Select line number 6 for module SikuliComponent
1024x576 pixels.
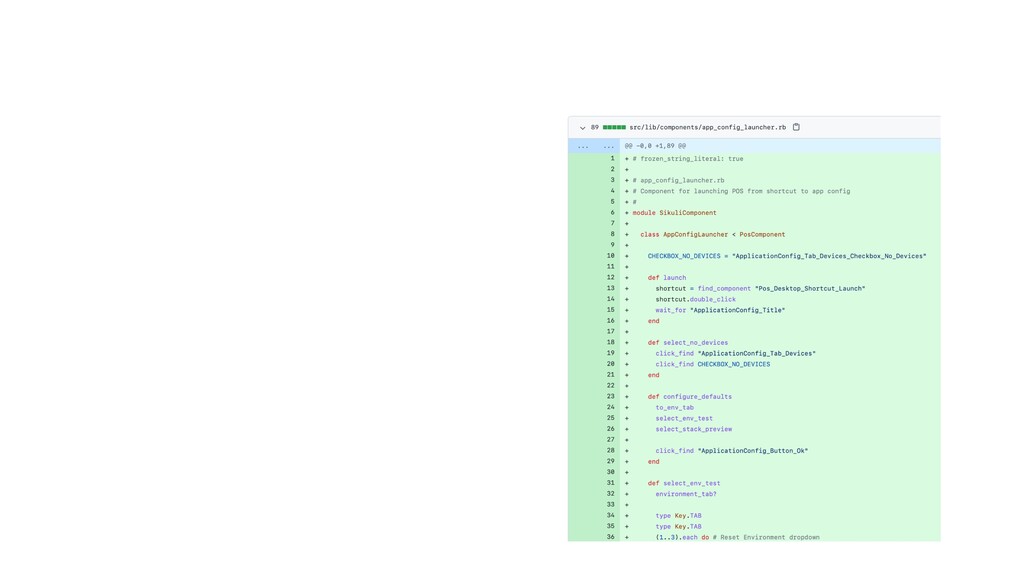click(612, 213)
